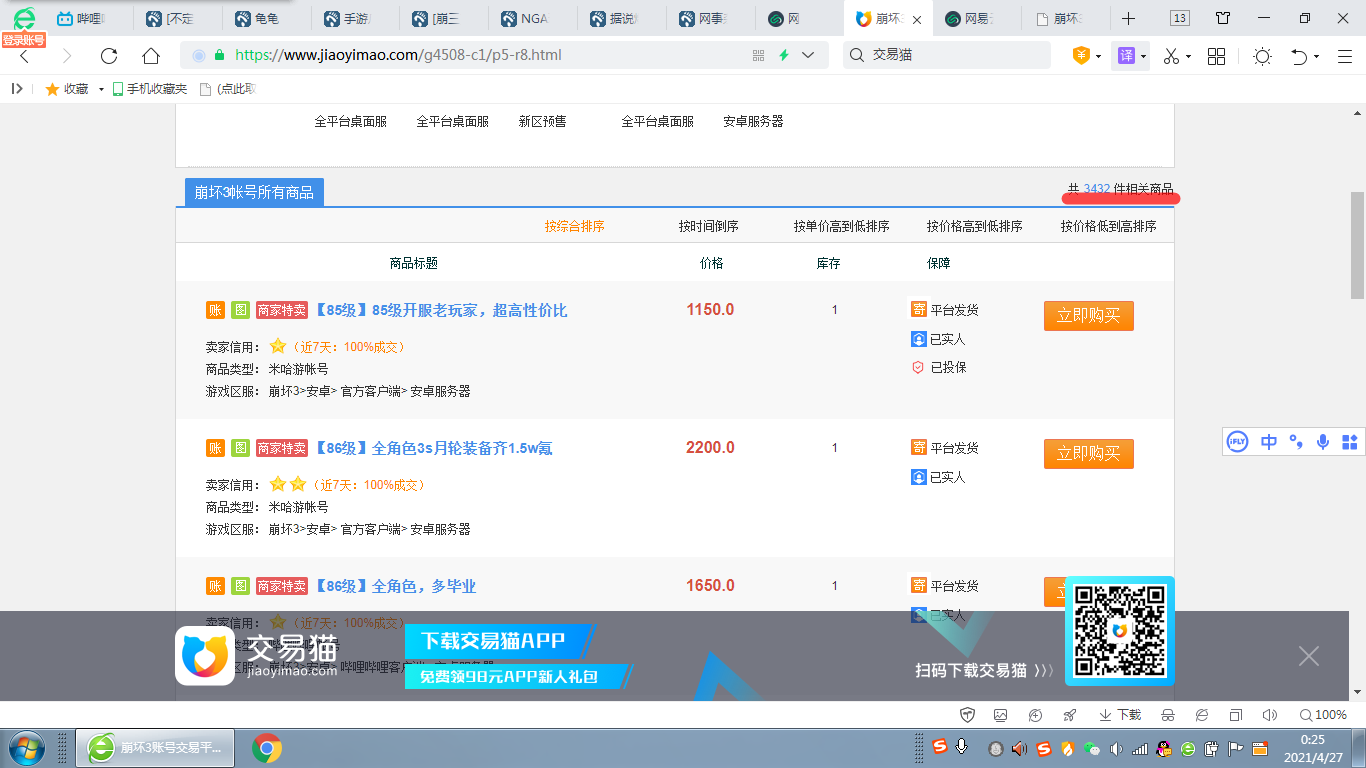Open the QR code icon in address bar

pyautogui.click(x=758, y=55)
